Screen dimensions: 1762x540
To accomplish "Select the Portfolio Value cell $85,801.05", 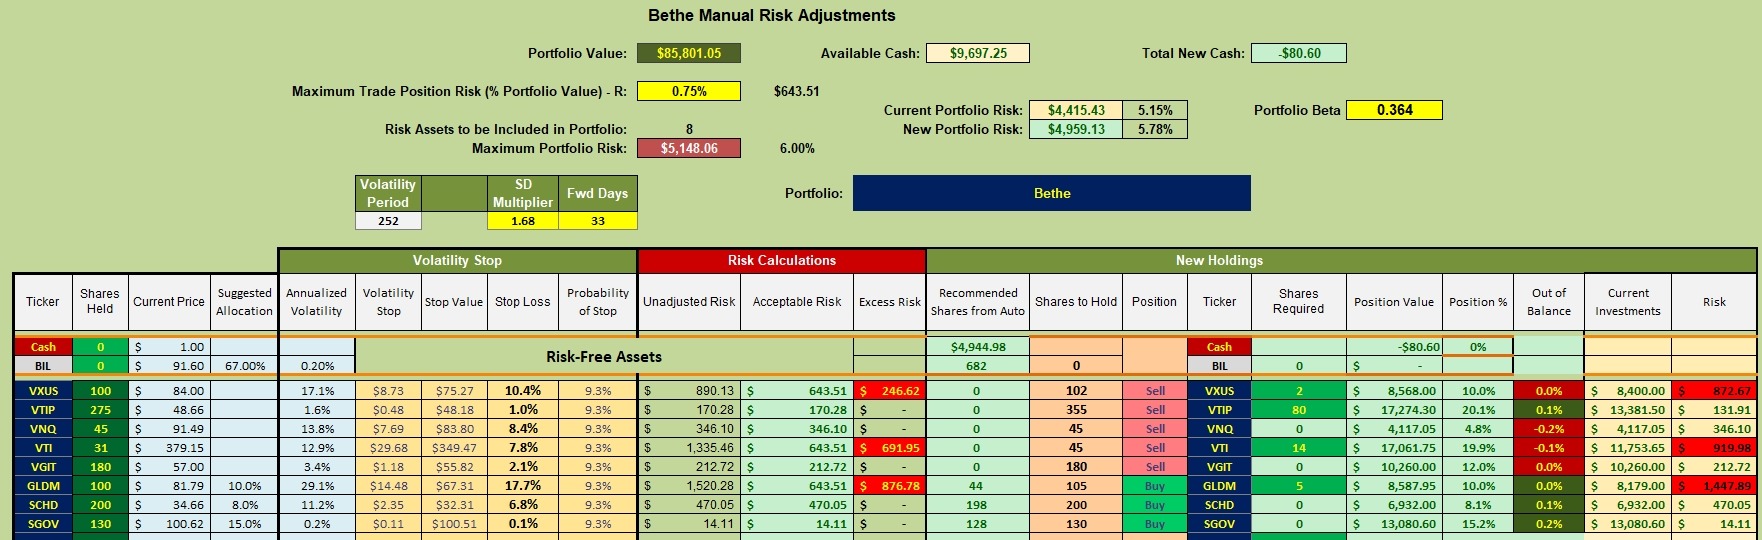I will pyautogui.click(x=689, y=53).
